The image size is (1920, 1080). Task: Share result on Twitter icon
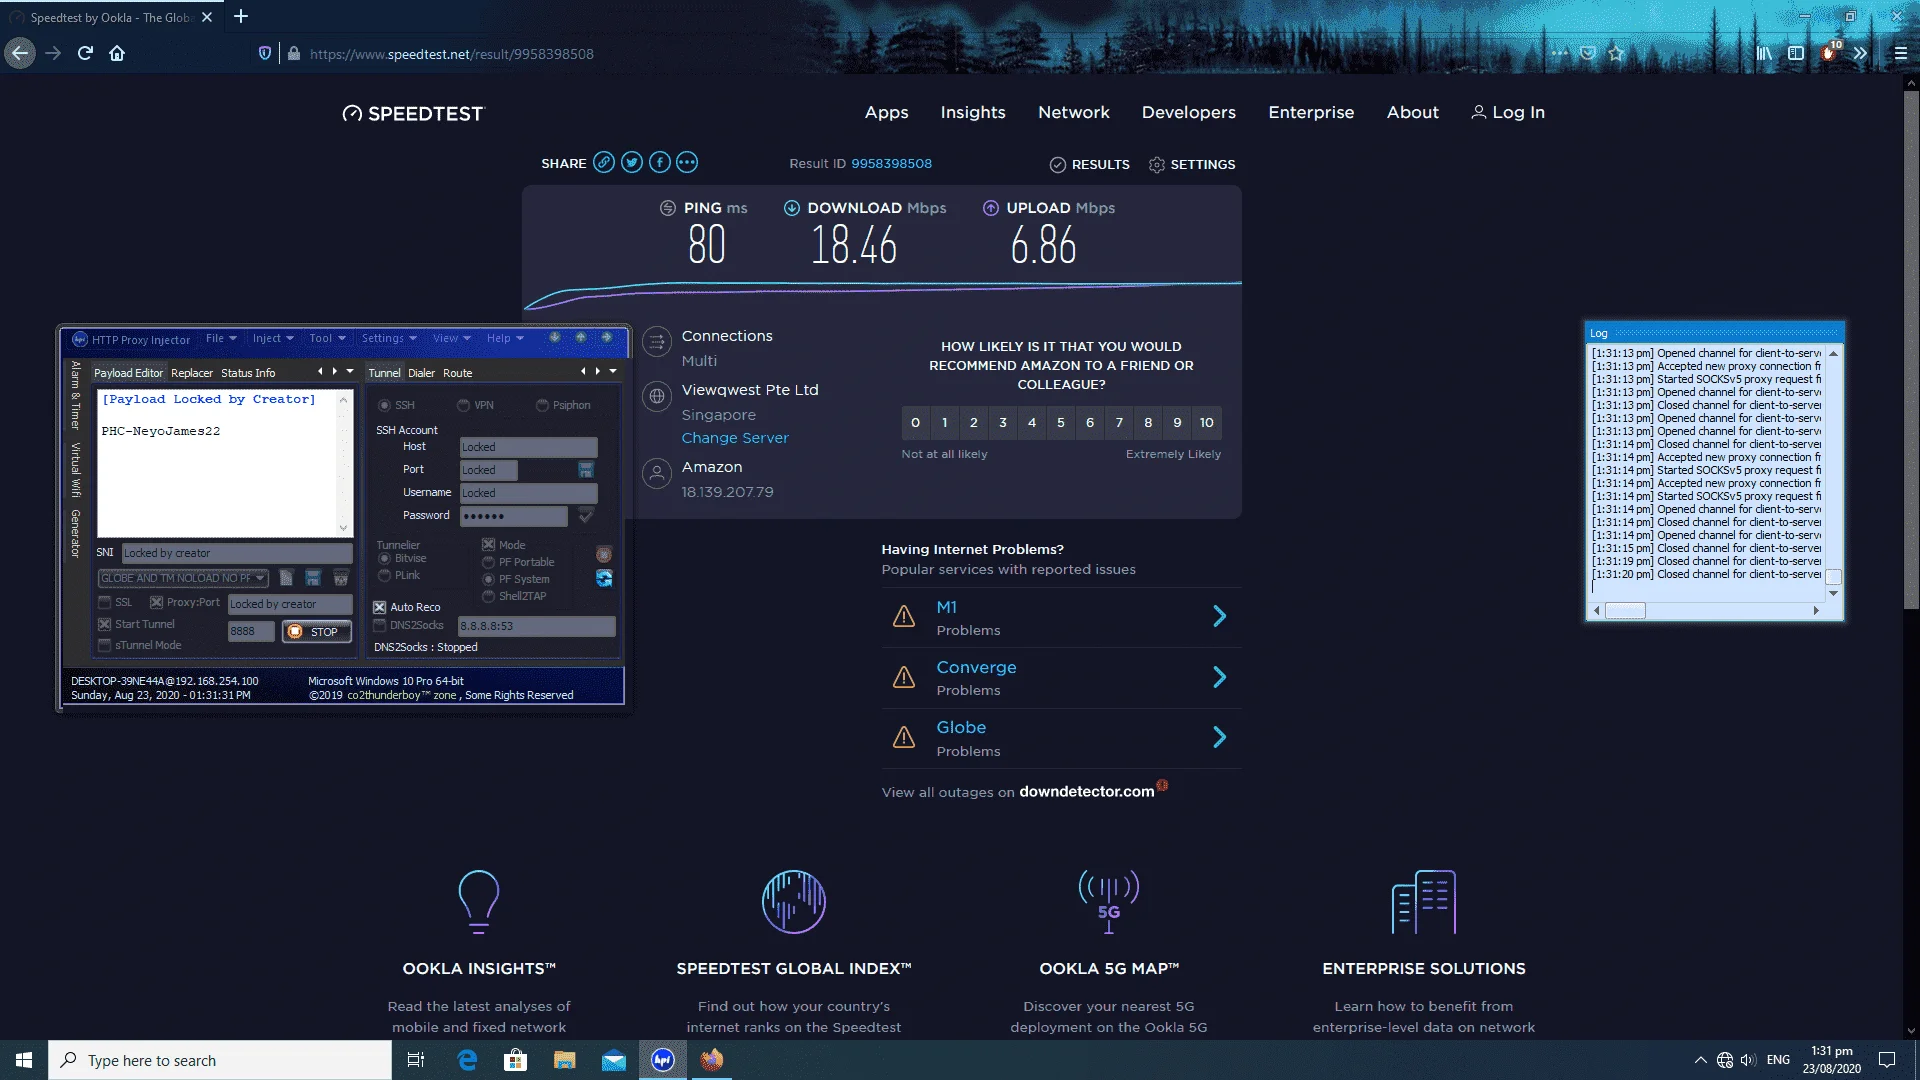pos(631,163)
